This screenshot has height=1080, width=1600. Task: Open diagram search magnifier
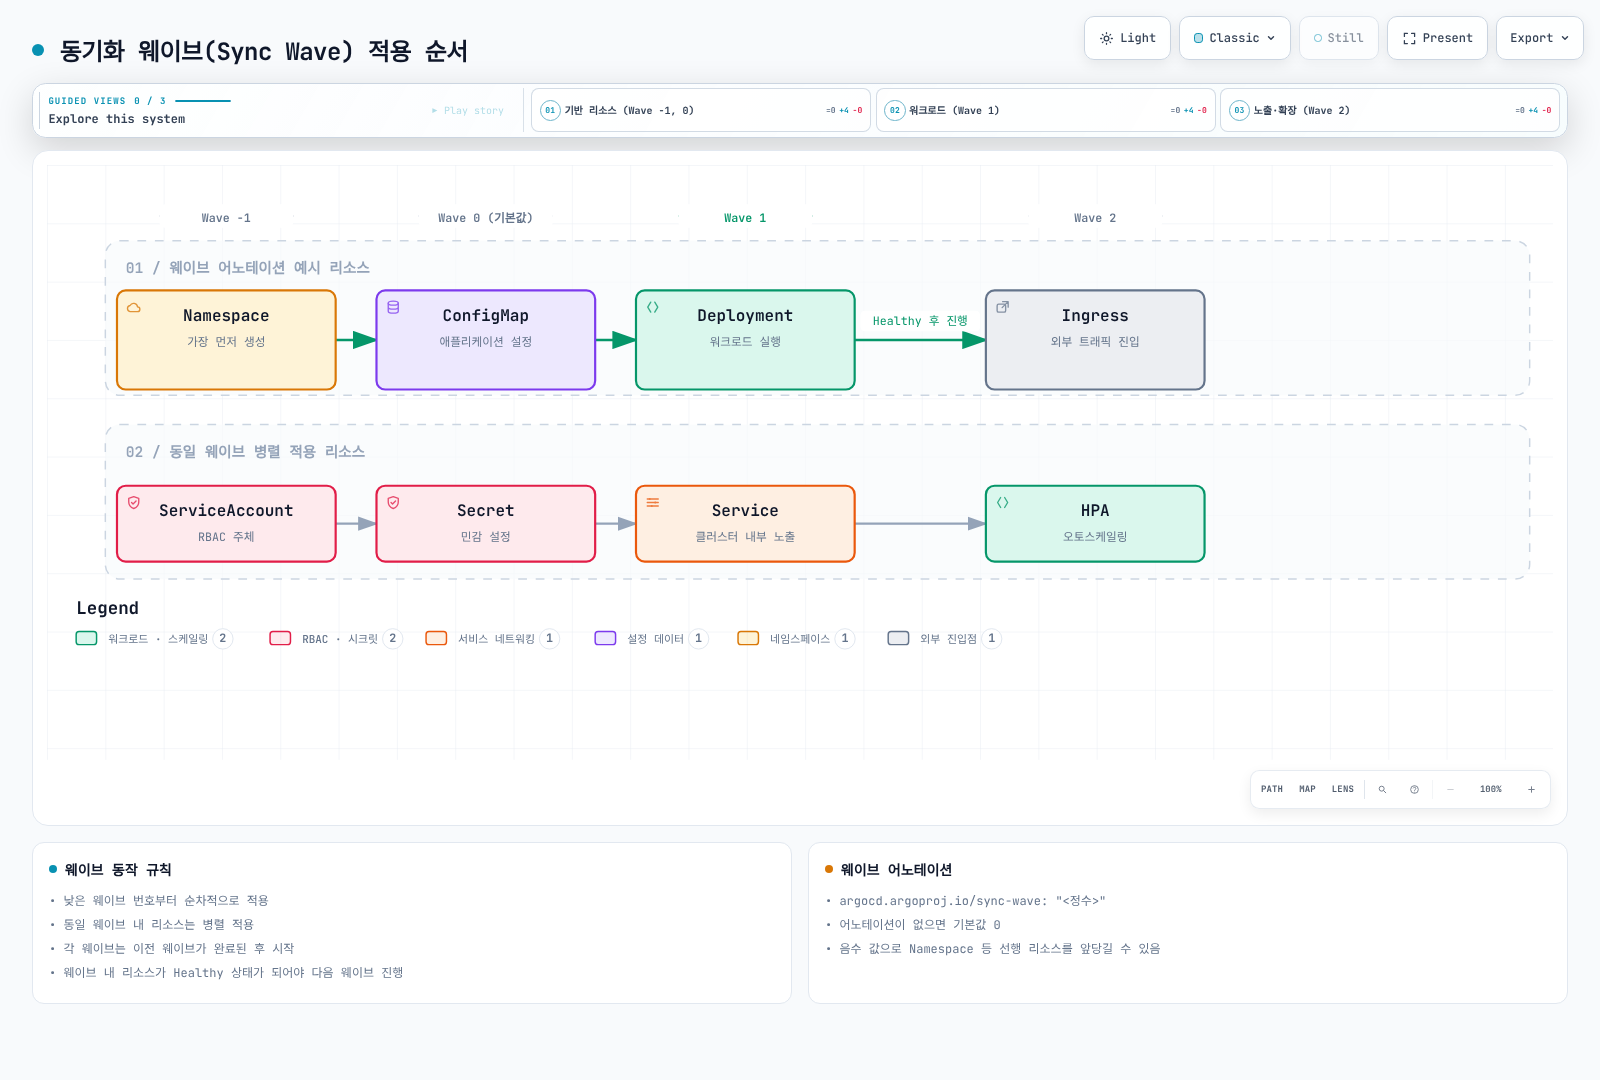[x=1383, y=789]
